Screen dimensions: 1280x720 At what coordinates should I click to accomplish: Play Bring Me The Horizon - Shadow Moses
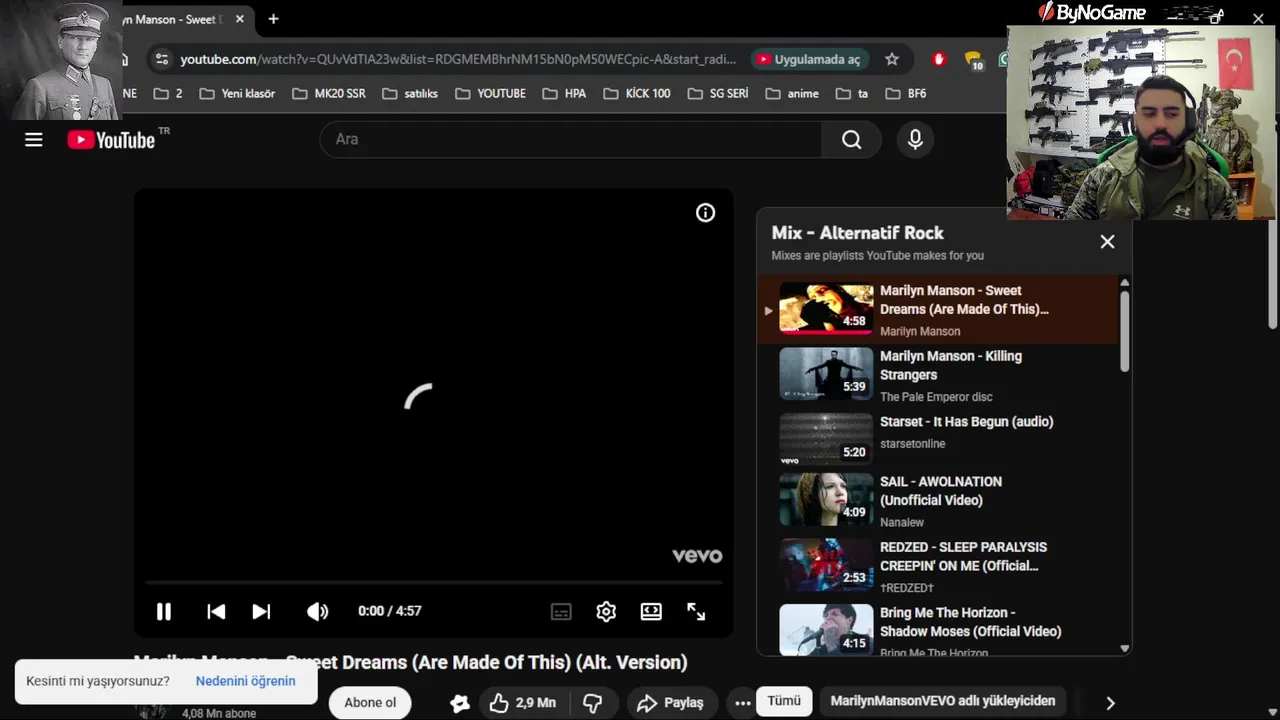tap(937, 630)
